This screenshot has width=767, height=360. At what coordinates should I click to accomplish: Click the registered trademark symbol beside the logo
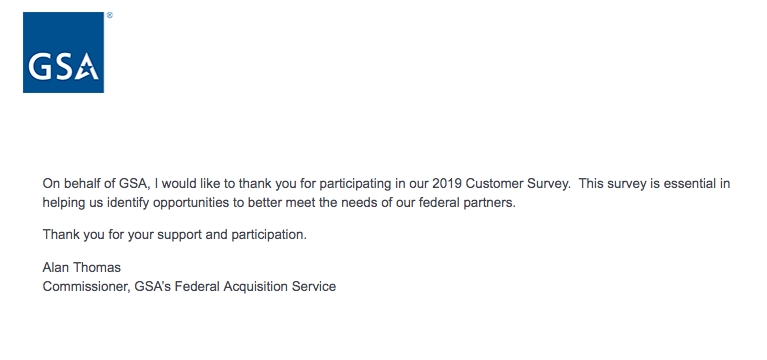tap(110, 16)
